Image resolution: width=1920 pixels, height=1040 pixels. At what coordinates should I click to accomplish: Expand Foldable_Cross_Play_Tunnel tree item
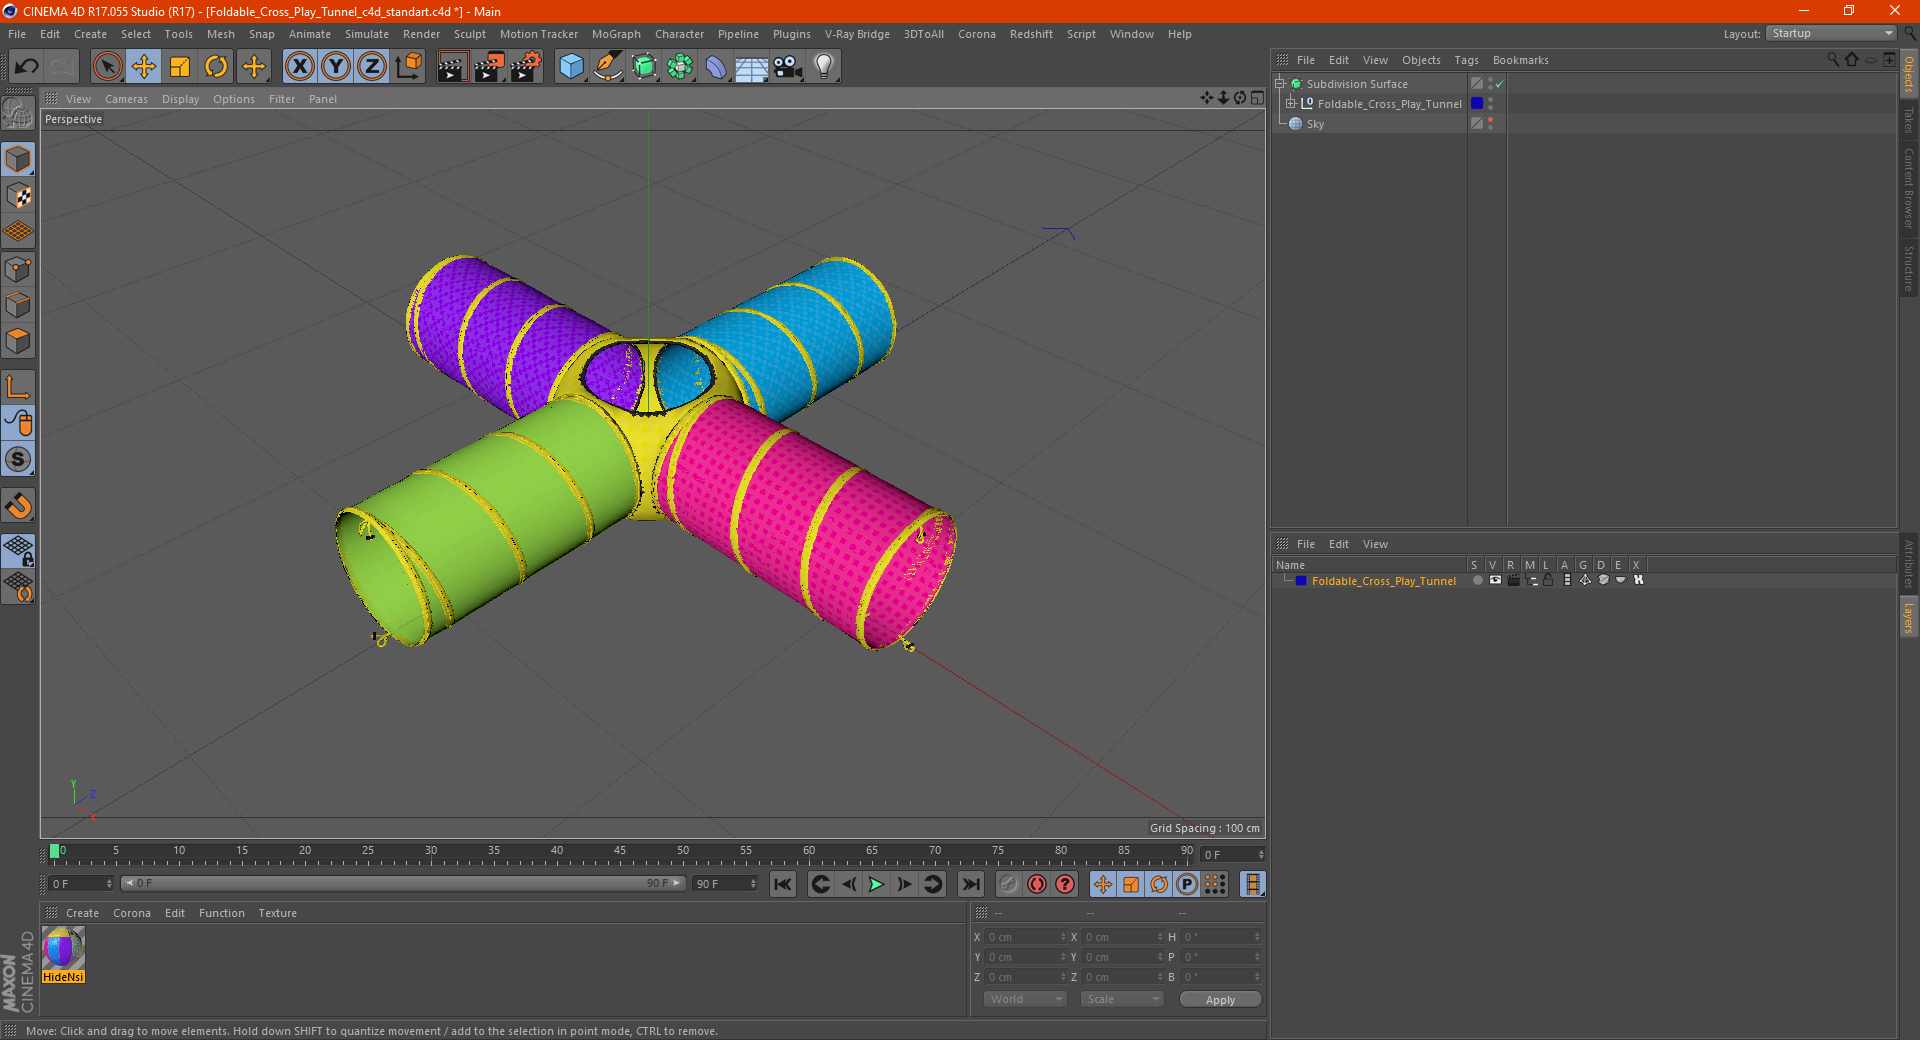pos(1291,103)
